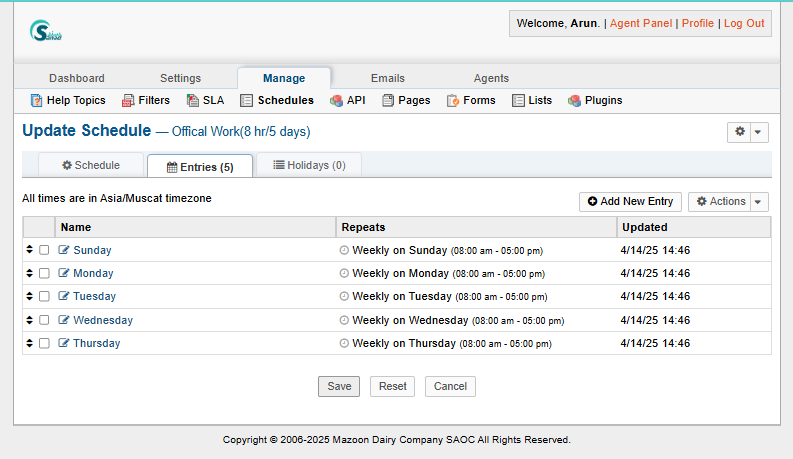793x459 pixels.
Task: Click the sort handle for Monday row
Action: point(29,273)
